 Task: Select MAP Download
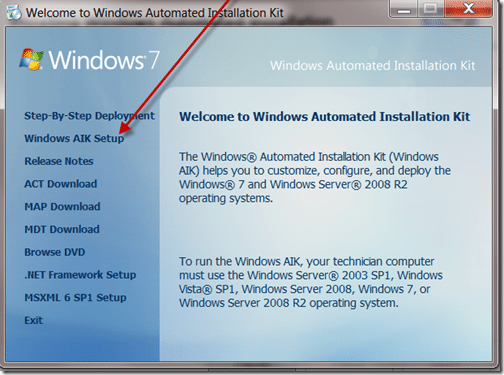[62, 207]
